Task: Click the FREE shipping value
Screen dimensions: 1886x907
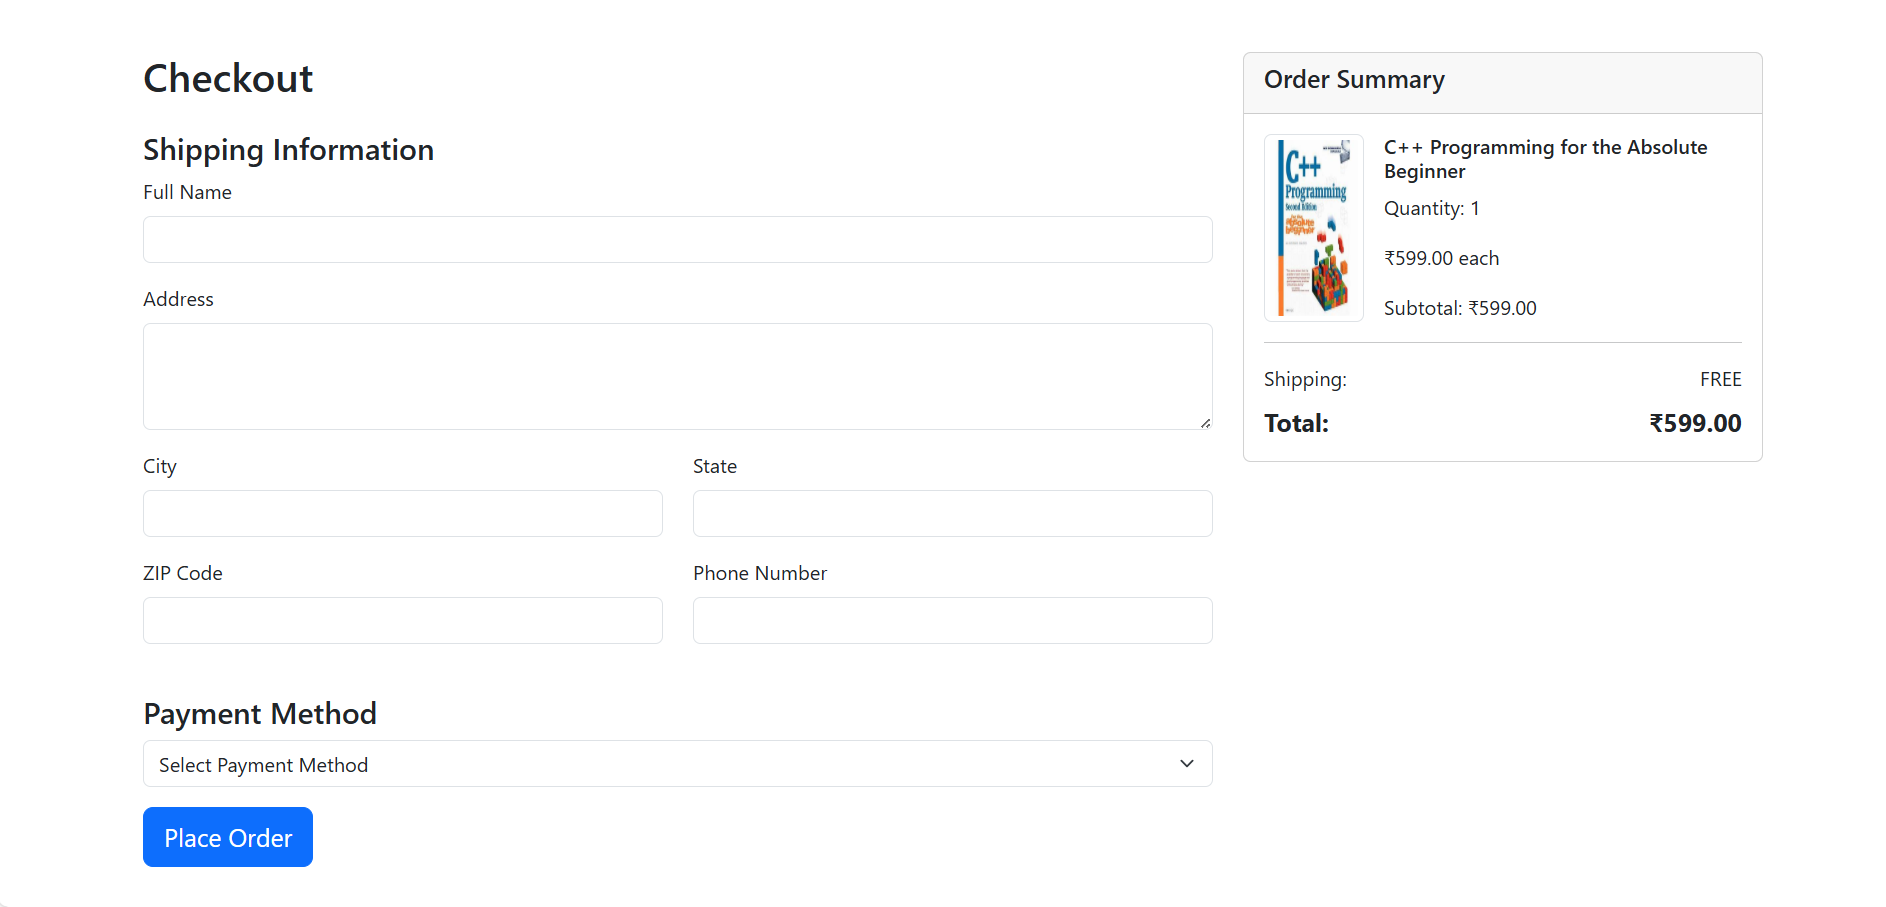Action: (x=1720, y=379)
